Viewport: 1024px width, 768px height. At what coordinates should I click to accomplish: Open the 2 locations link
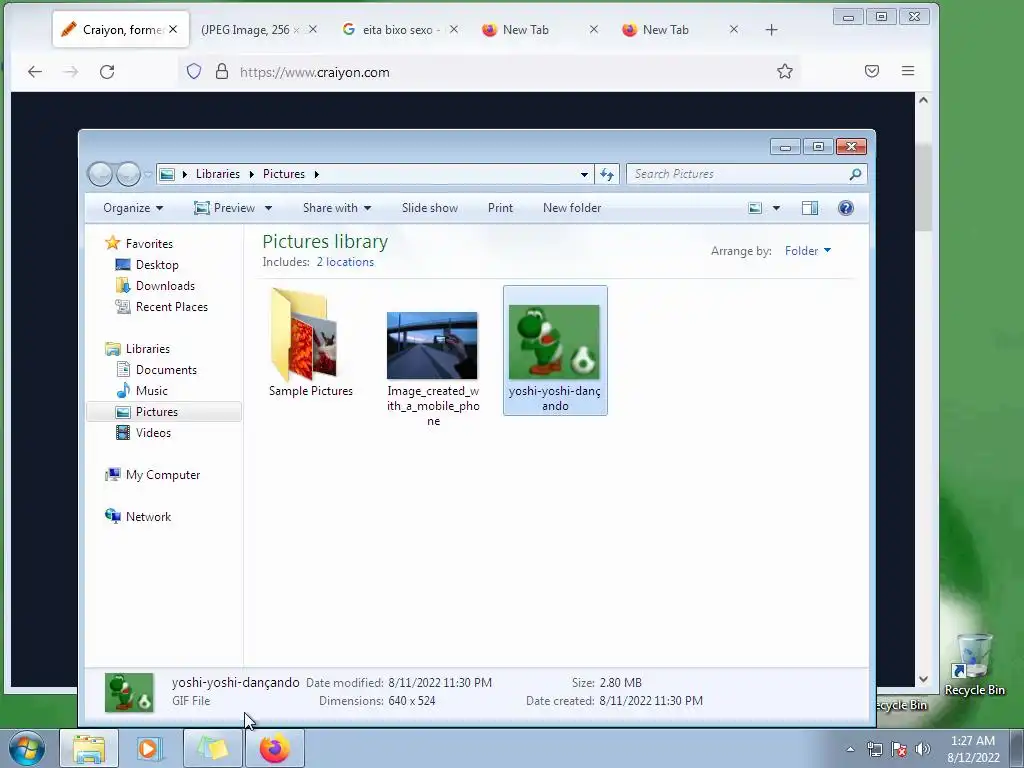pyautogui.click(x=345, y=262)
